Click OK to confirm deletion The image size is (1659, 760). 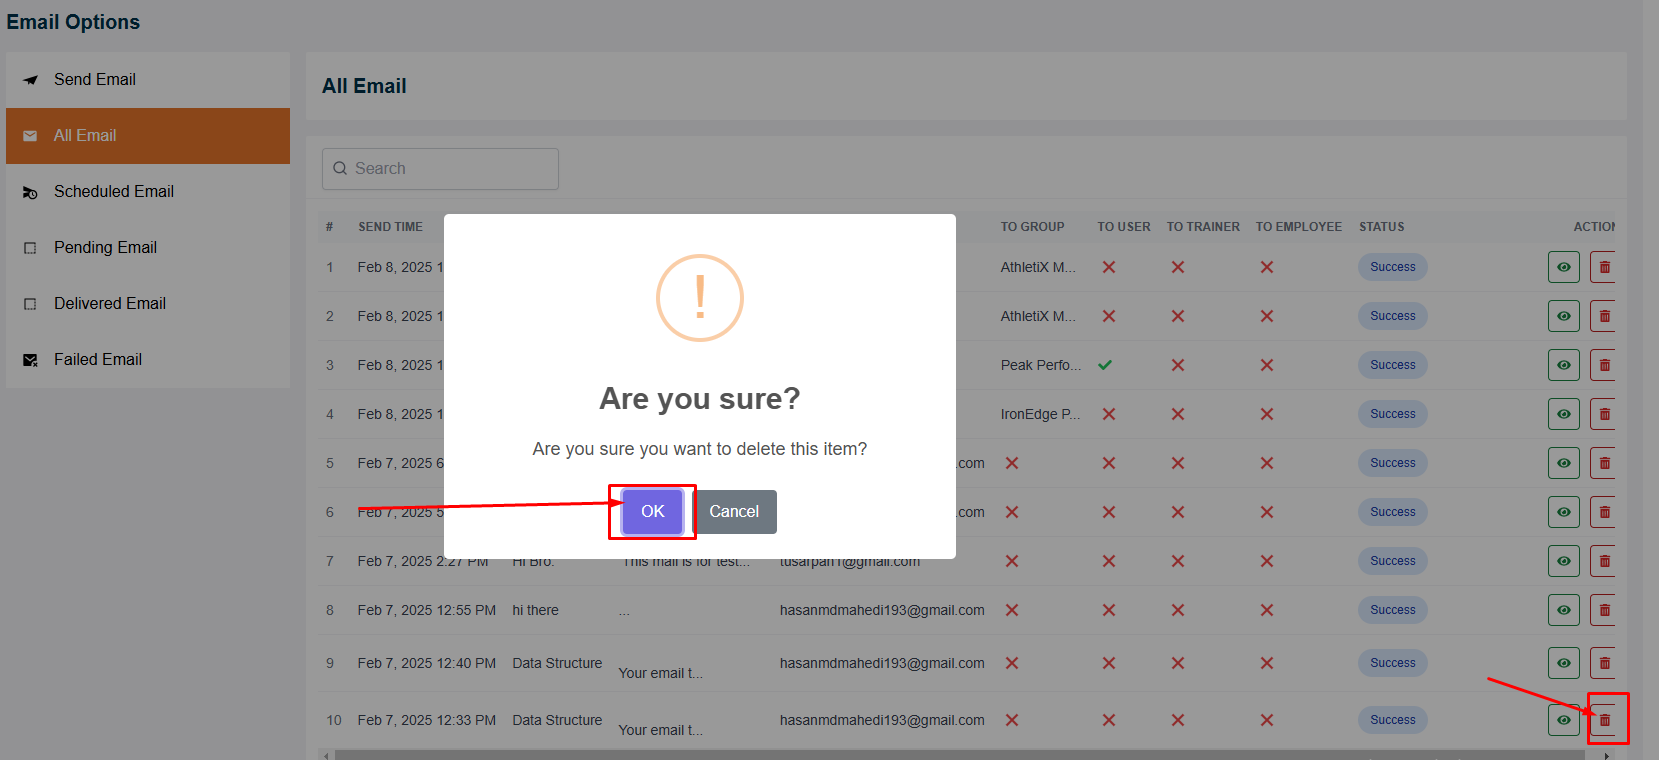[652, 511]
